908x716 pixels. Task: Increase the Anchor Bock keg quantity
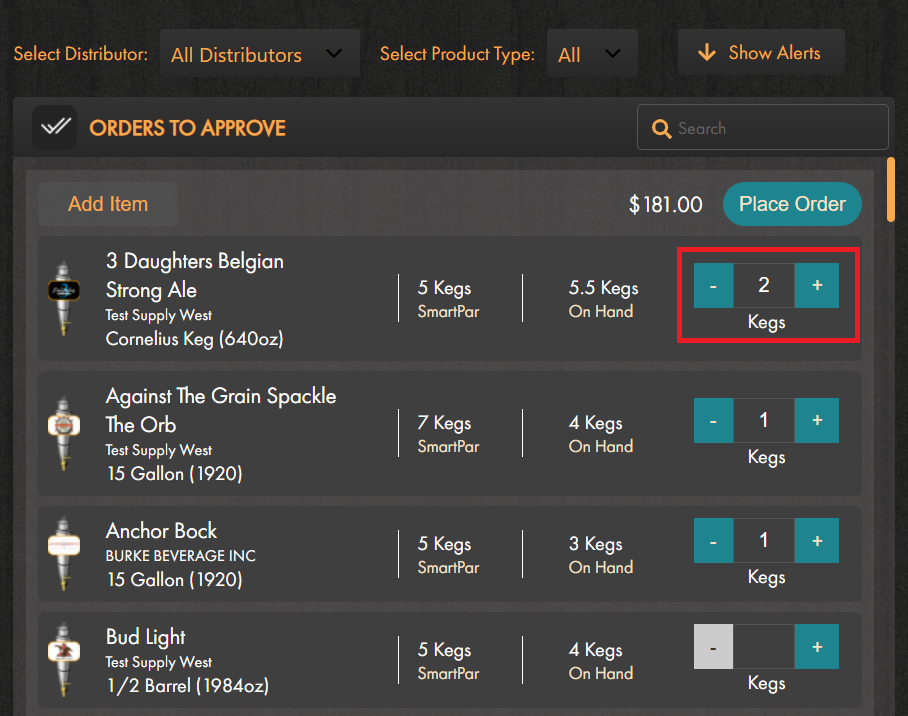pos(816,540)
